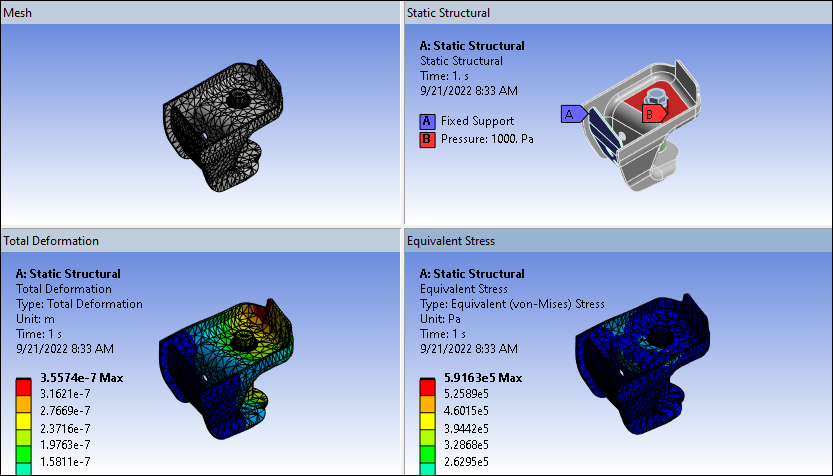
Task: Click the red 'B' Pressure legend icon
Action: pyautogui.click(x=427, y=140)
